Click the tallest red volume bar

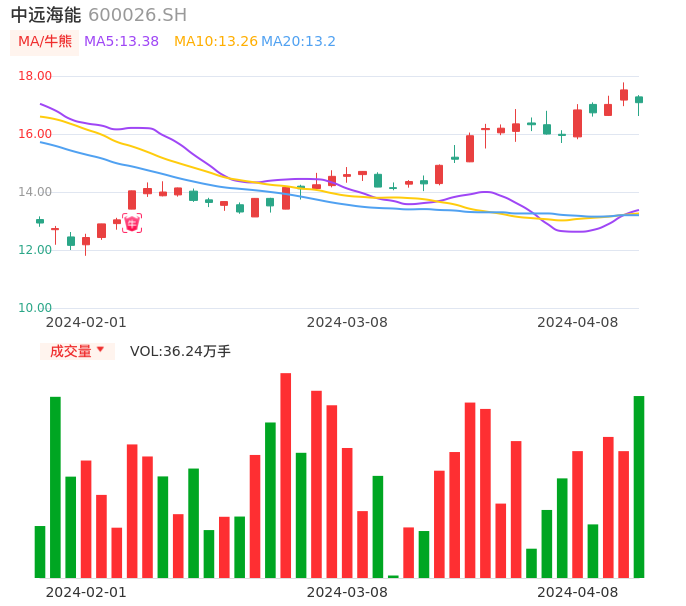(286, 475)
